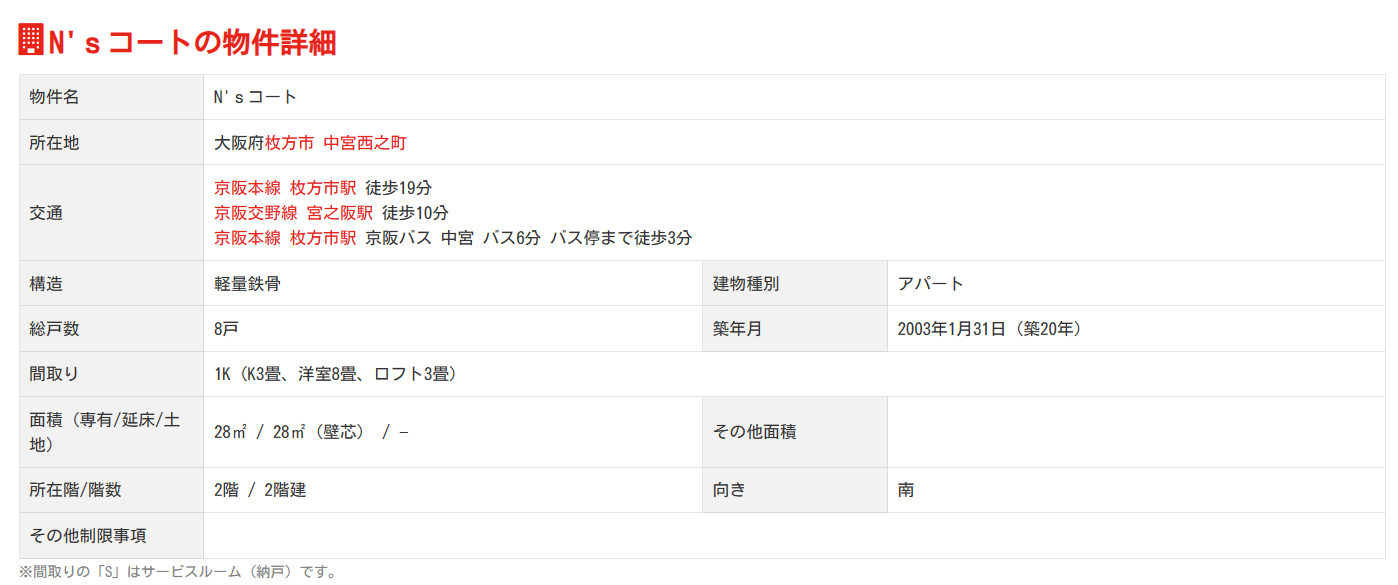Click the サービスルーム footnote below the table
Viewport: 1398px width, 585px height.
pyautogui.click(x=178, y=572)
